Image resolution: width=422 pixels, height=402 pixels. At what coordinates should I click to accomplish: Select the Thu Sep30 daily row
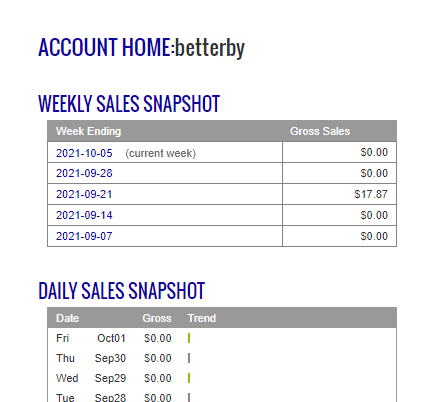[x=222, y=358]
